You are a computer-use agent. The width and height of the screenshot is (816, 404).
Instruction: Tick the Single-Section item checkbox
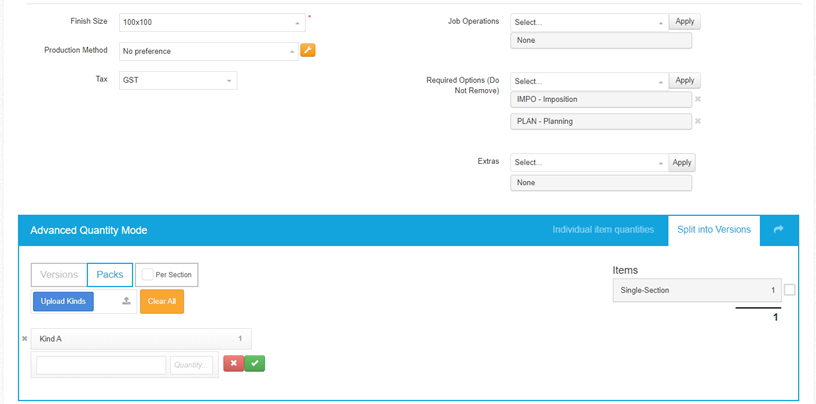[x=789, y=290]
